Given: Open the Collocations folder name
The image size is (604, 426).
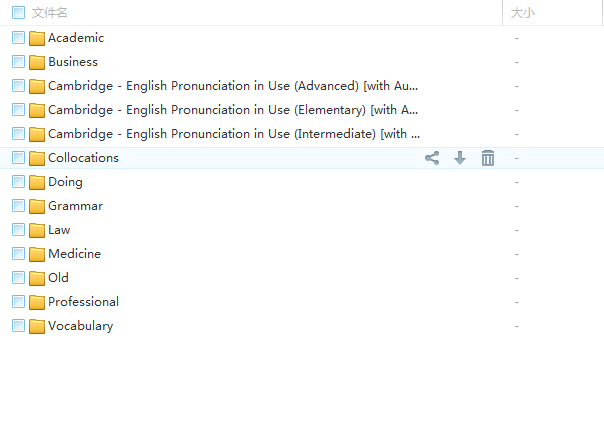Looking at the screenshot, I should tap(83, 158).
